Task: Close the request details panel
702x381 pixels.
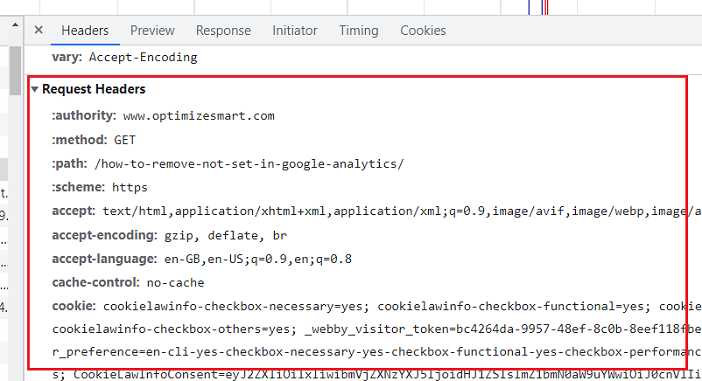Action: (x=39, y=30)
